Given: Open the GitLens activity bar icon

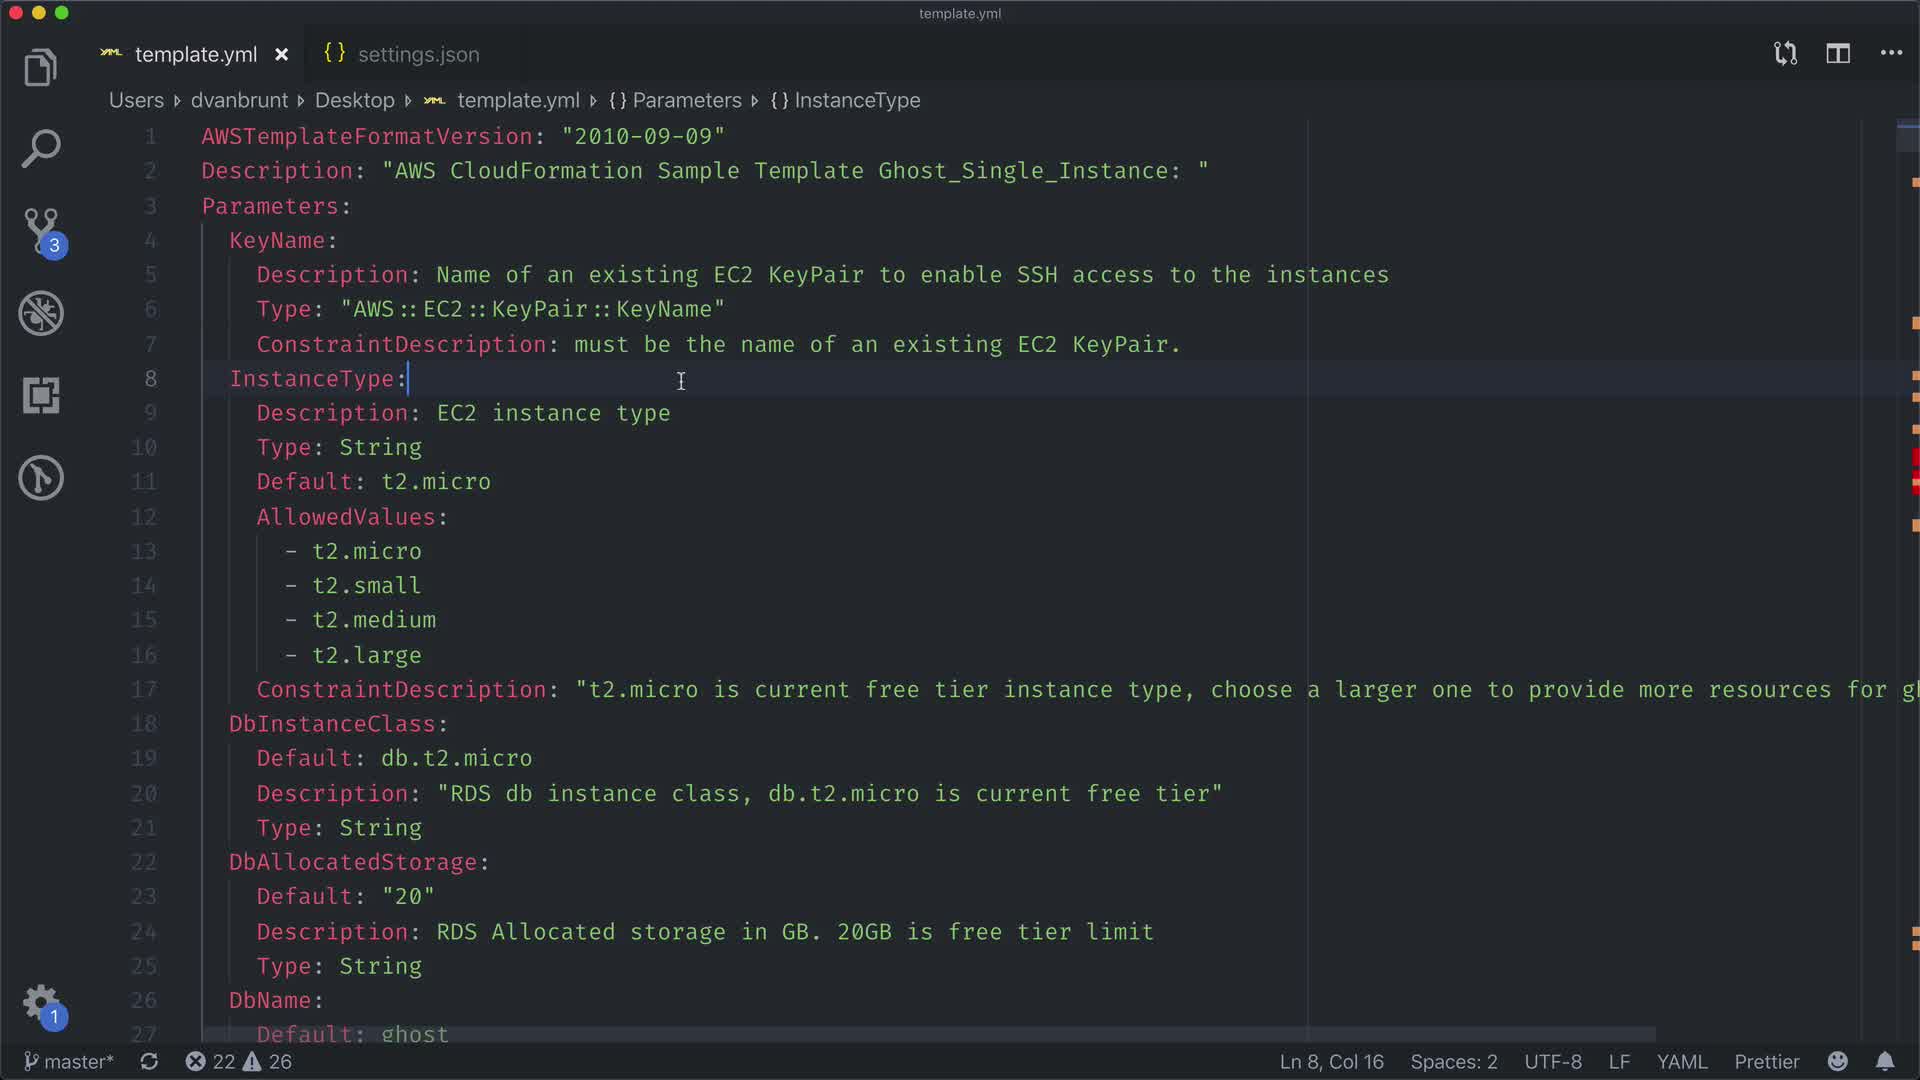Looking at the screenshot, I should [41, 478].
